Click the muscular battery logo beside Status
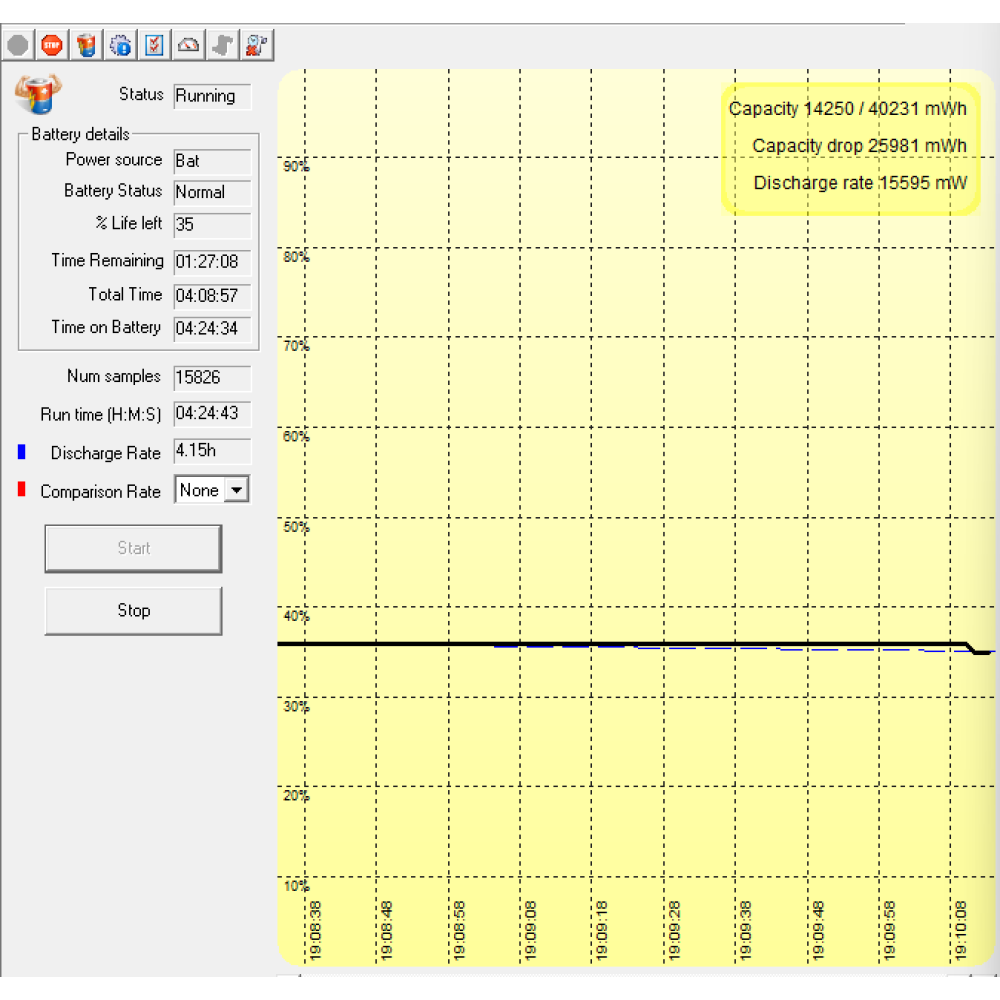 click(x=38, y=96)
